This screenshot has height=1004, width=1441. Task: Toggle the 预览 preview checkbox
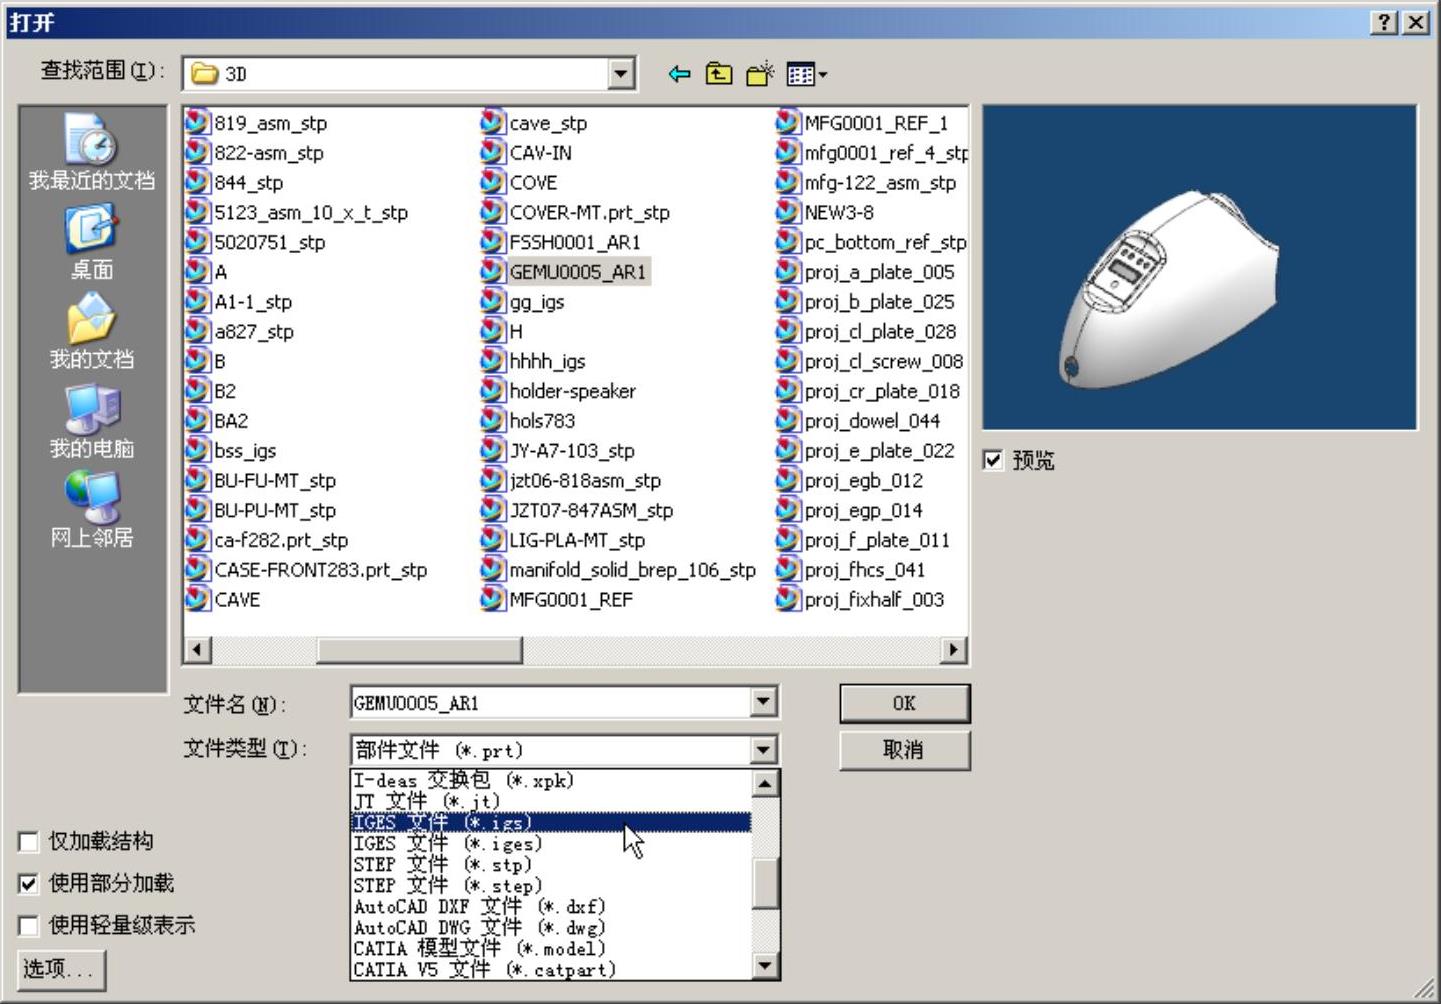tap(993, 460)
